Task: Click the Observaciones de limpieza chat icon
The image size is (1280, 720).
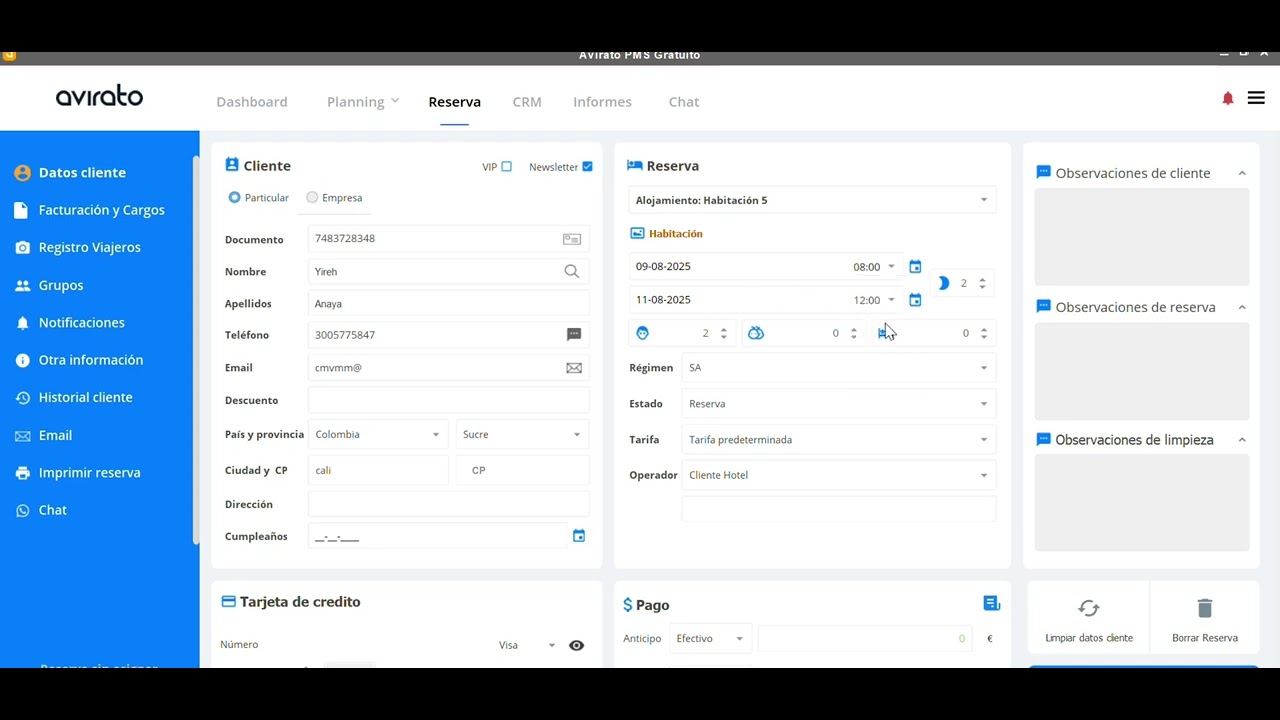Action: 1044,439
